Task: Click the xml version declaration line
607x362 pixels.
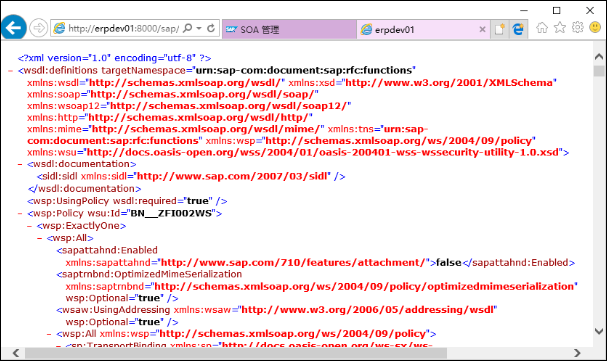Action: (x=114, y=58)
